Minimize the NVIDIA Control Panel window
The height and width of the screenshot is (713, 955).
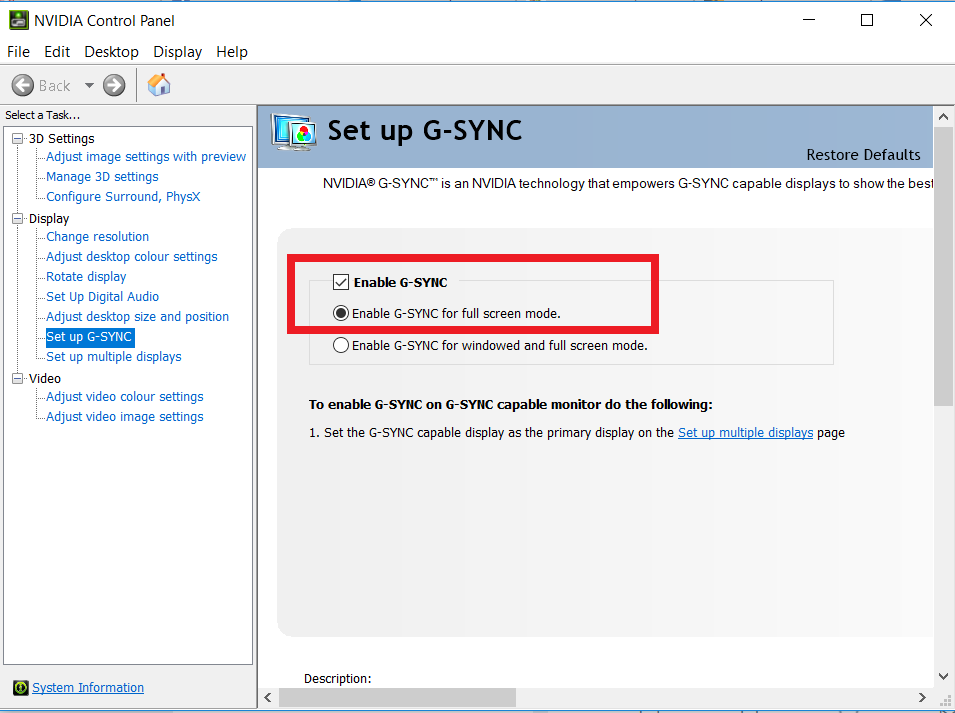(x=809, y=20)
